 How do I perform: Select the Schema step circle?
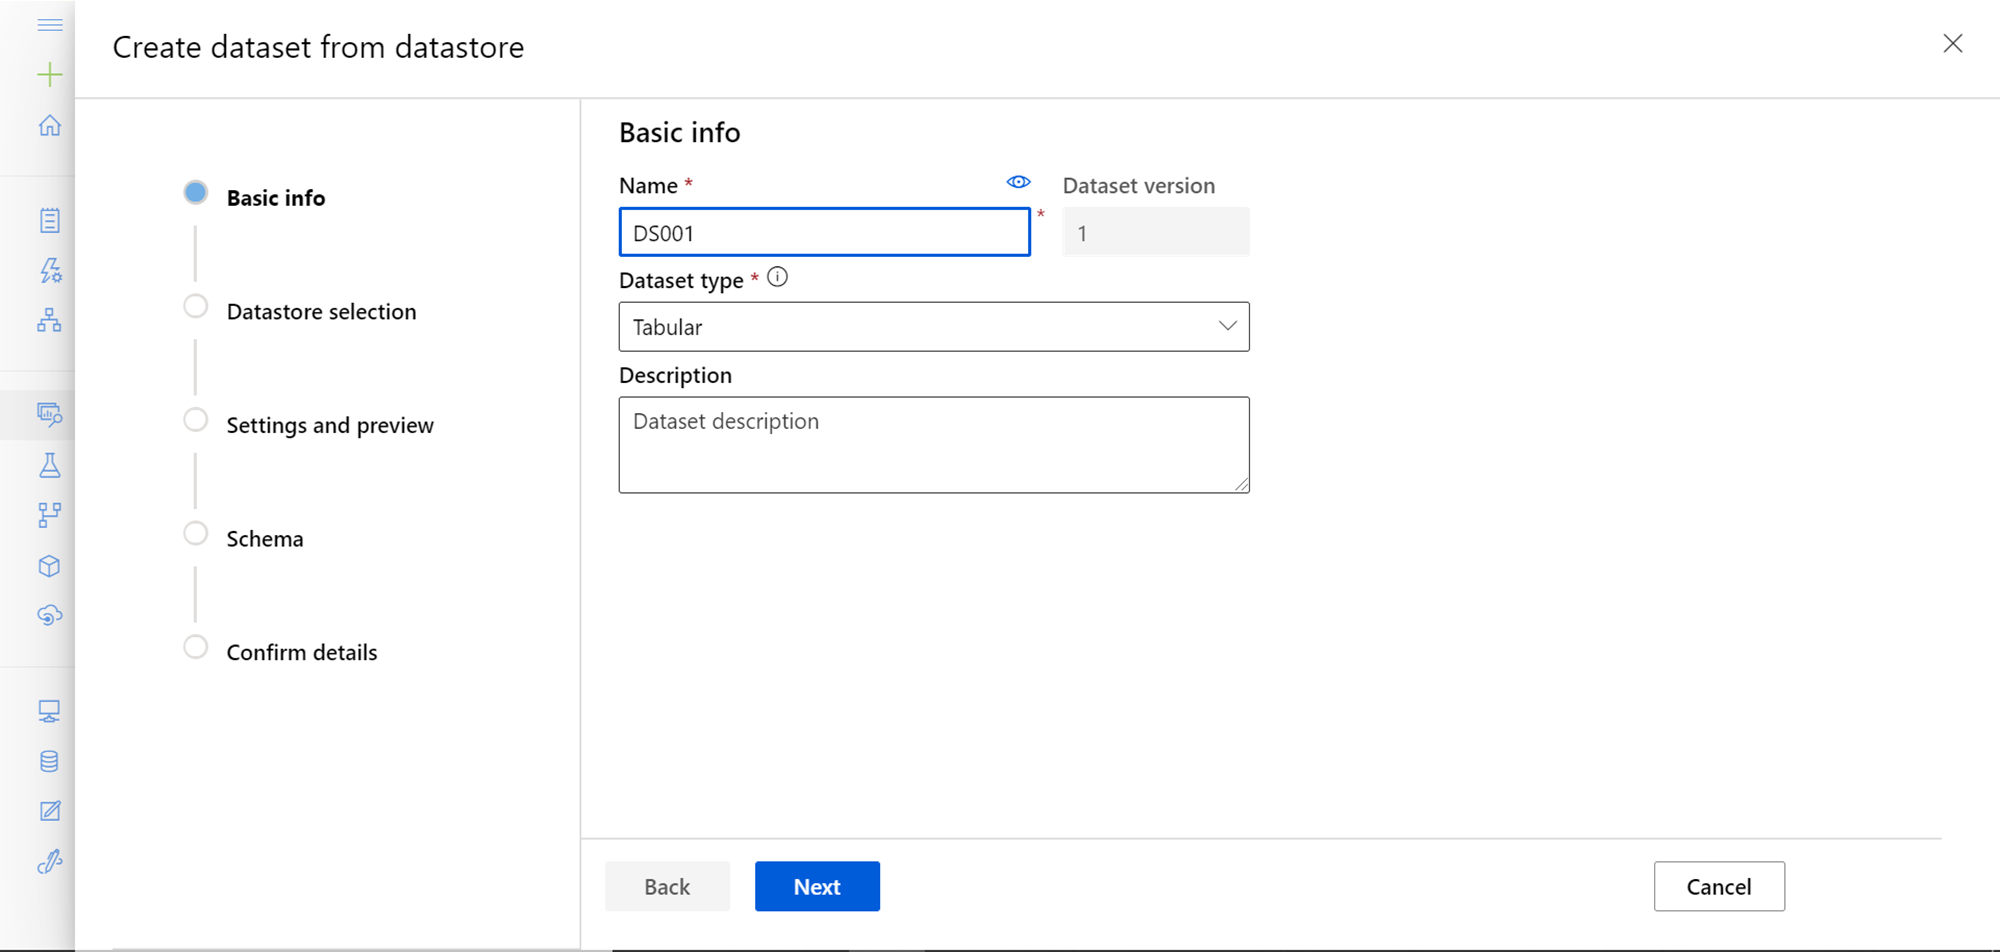click(x=196, y=534)
